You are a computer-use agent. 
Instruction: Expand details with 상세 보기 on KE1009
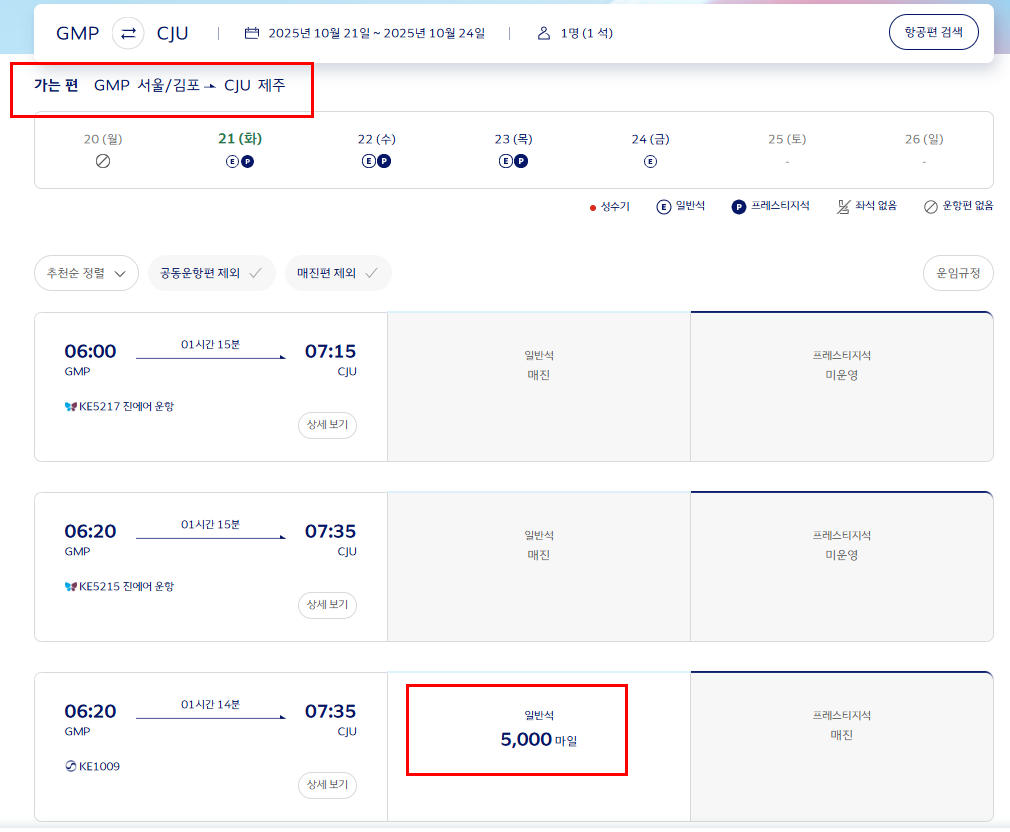pos(327,785)
